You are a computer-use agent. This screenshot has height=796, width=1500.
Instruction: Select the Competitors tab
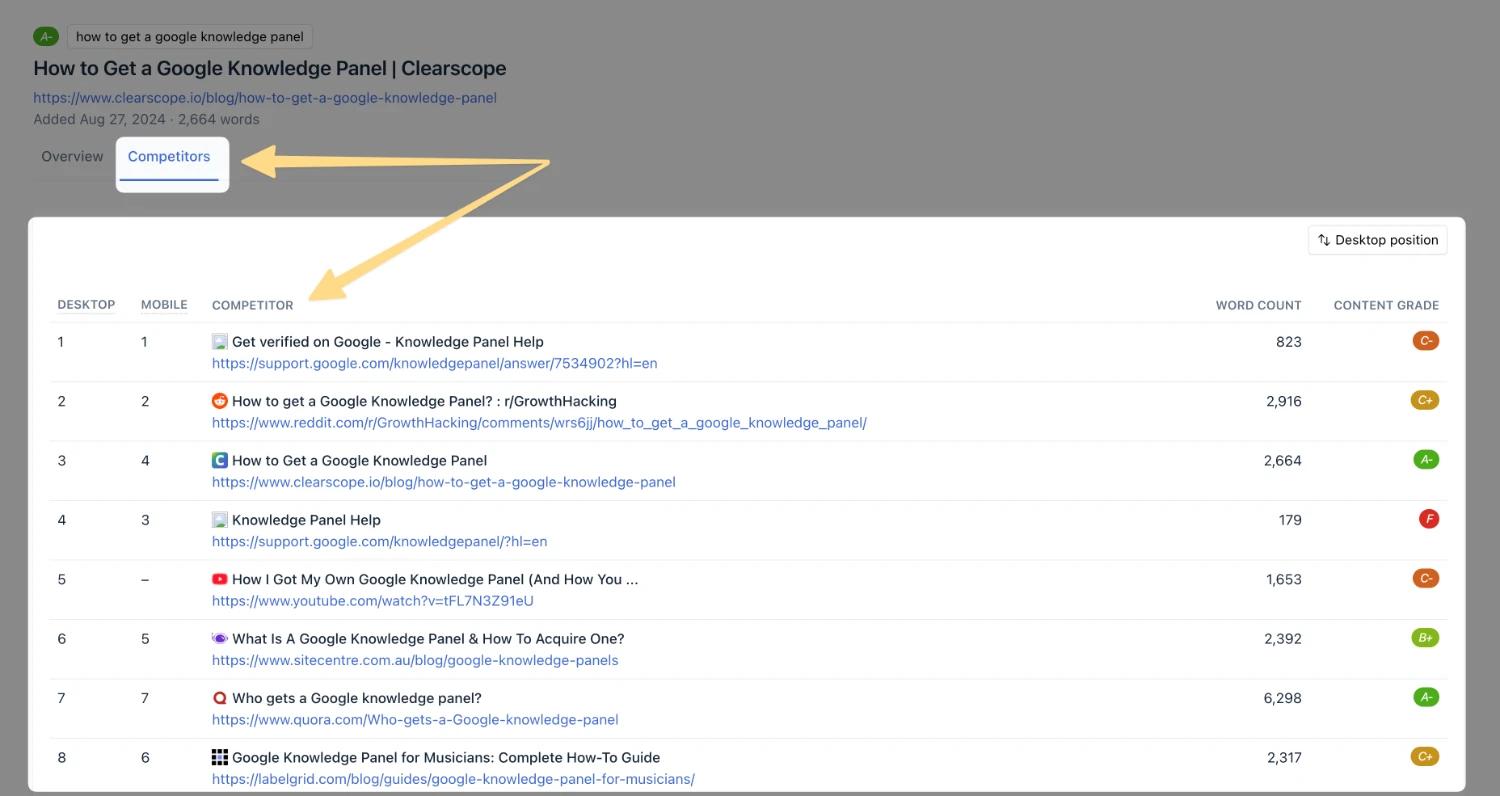click(169, 157)
